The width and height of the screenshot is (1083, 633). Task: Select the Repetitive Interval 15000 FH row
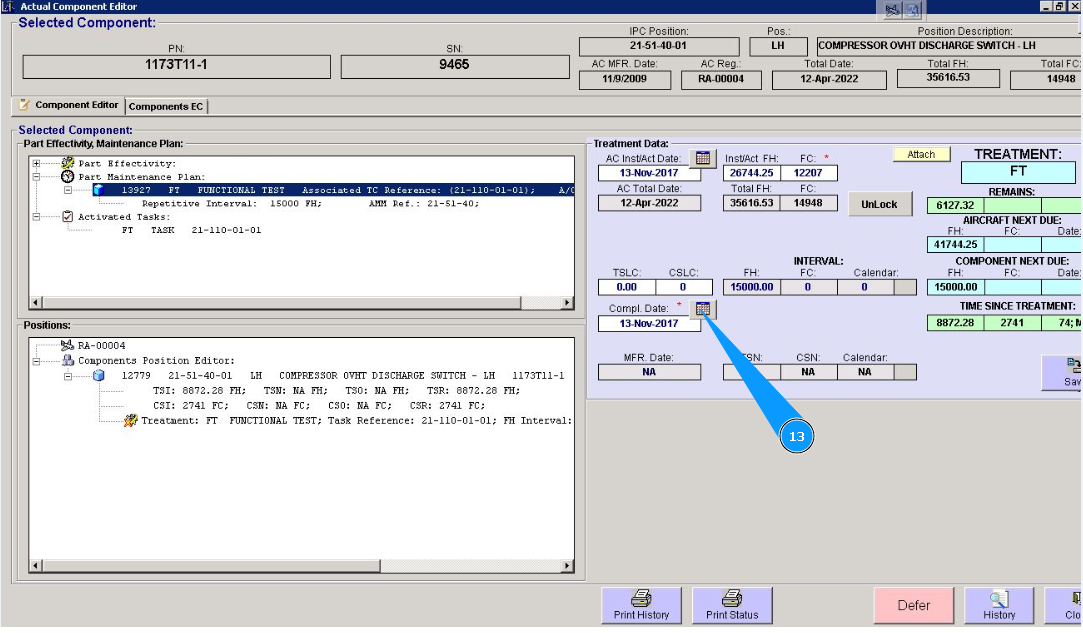pyautogui.click(x=310, y=204)
